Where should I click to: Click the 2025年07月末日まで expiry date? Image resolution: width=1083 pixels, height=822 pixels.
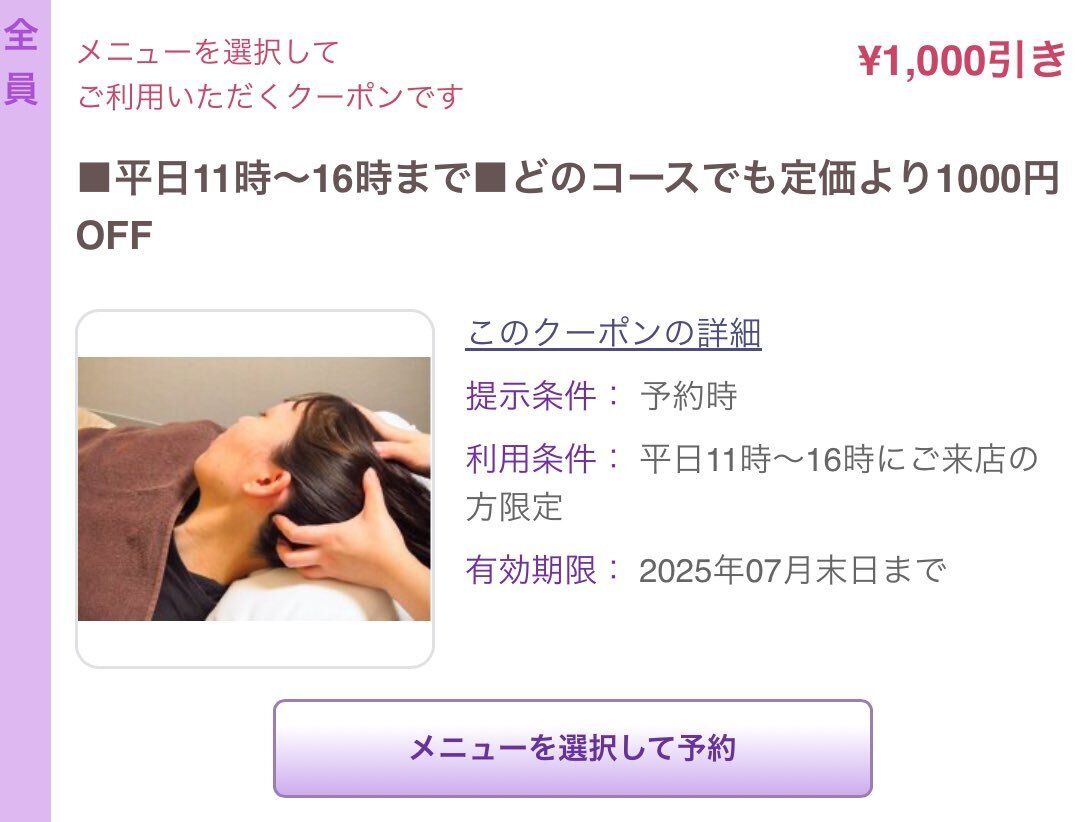tap(792, 570)
